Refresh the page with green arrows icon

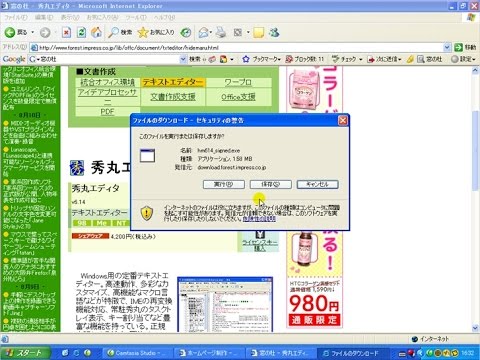click(x=81, y=32)
